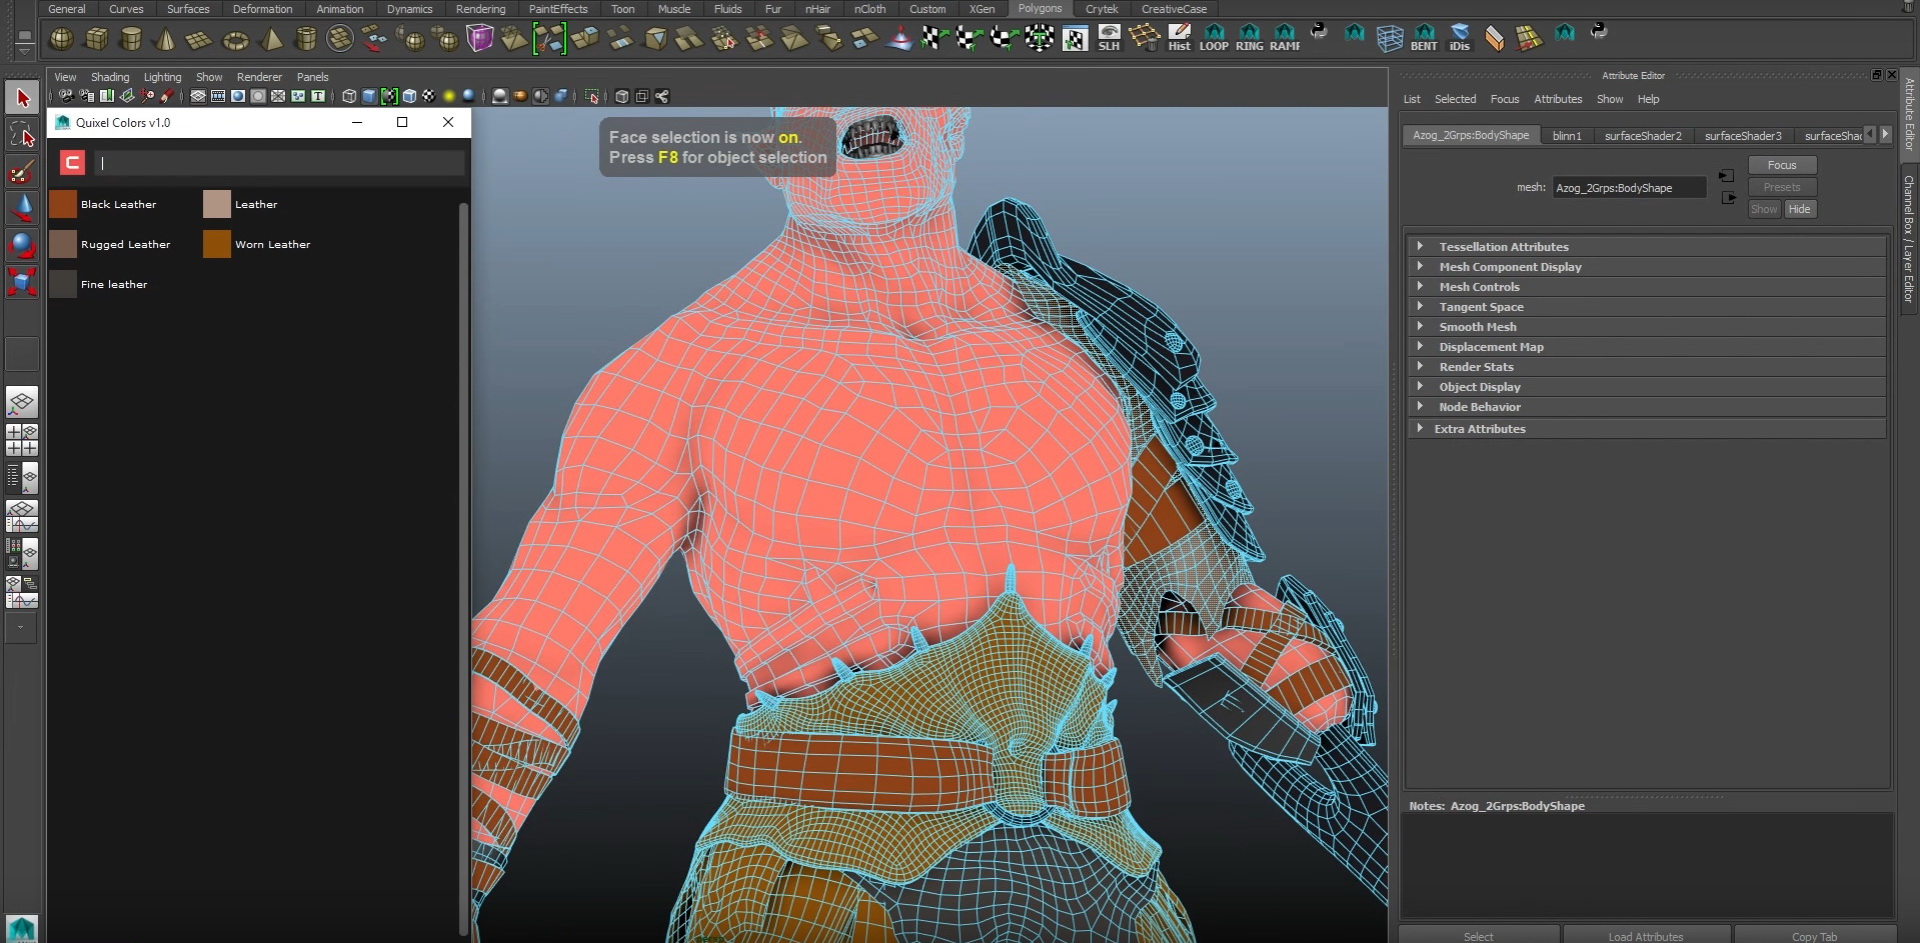
Task: Click the red Quixel C logo button
Action: pyautogui.click(x=72, y=162)
